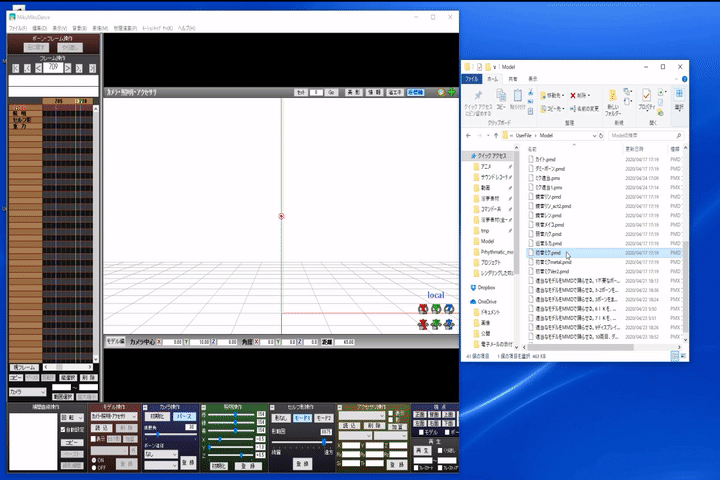Click the blue Z rotation gizmo icon
This screenshot has height=480, width=720.
point(449,309)
